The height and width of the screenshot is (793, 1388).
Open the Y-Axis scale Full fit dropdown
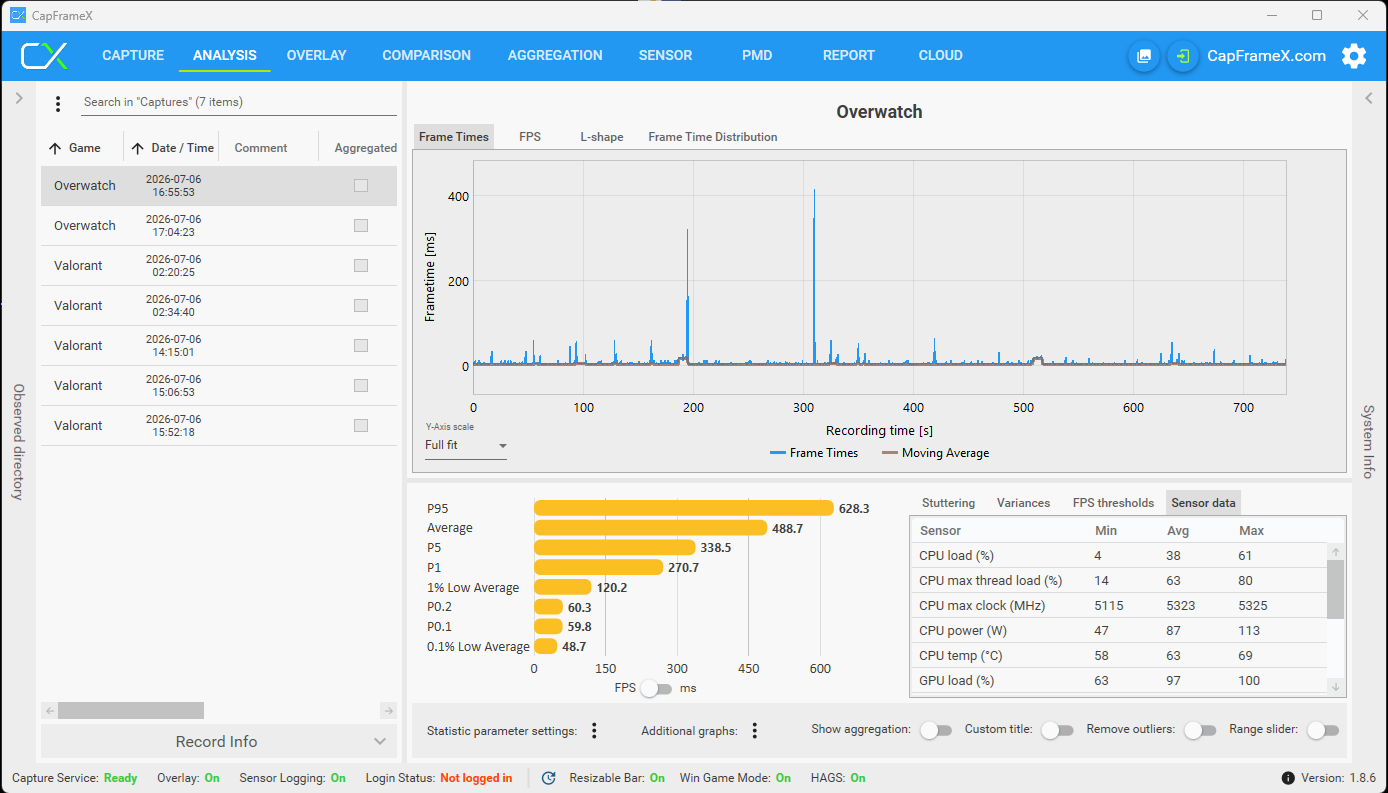(x=466, y=446)
